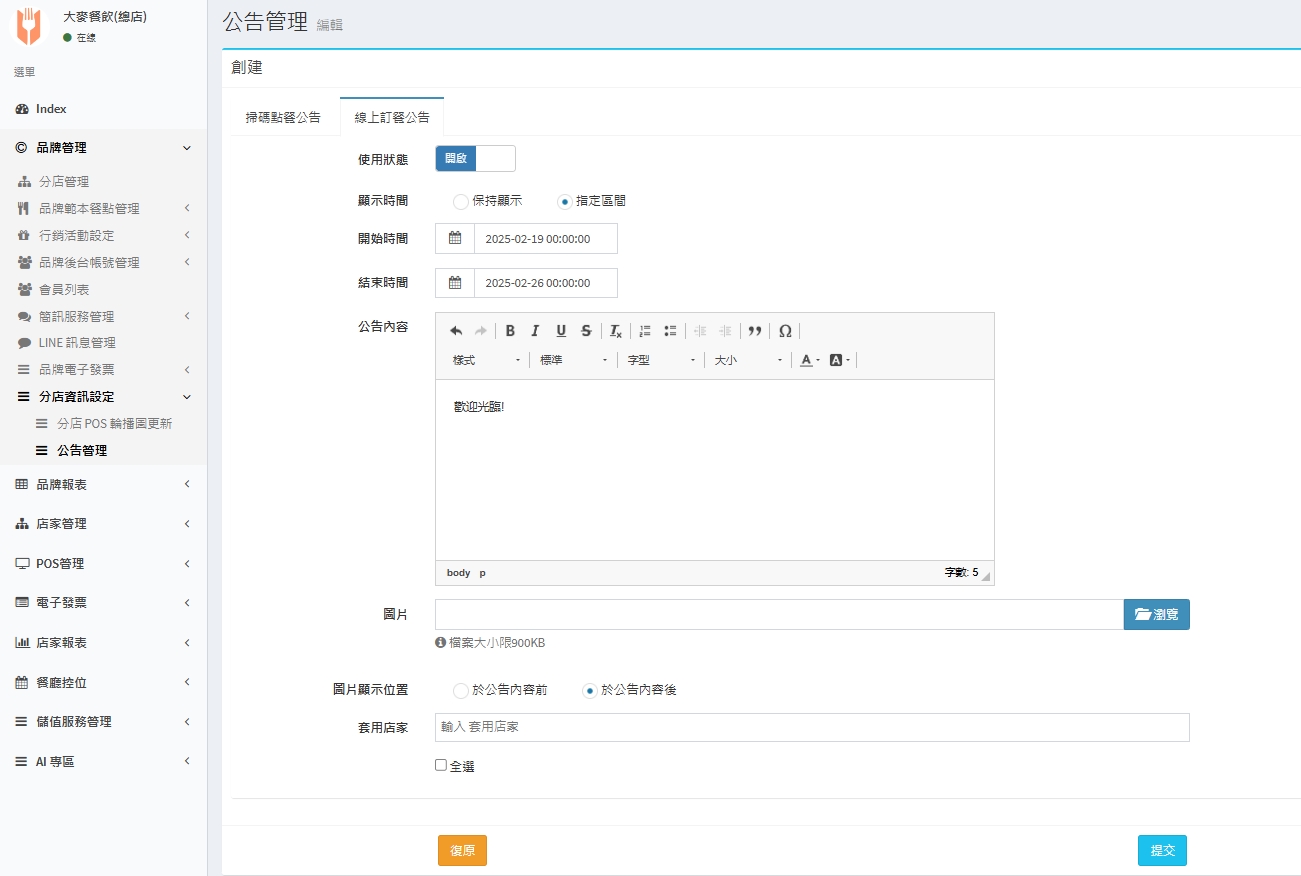Click the Undo arrow in editor
Screen dimensions: 1301x876
456,331
